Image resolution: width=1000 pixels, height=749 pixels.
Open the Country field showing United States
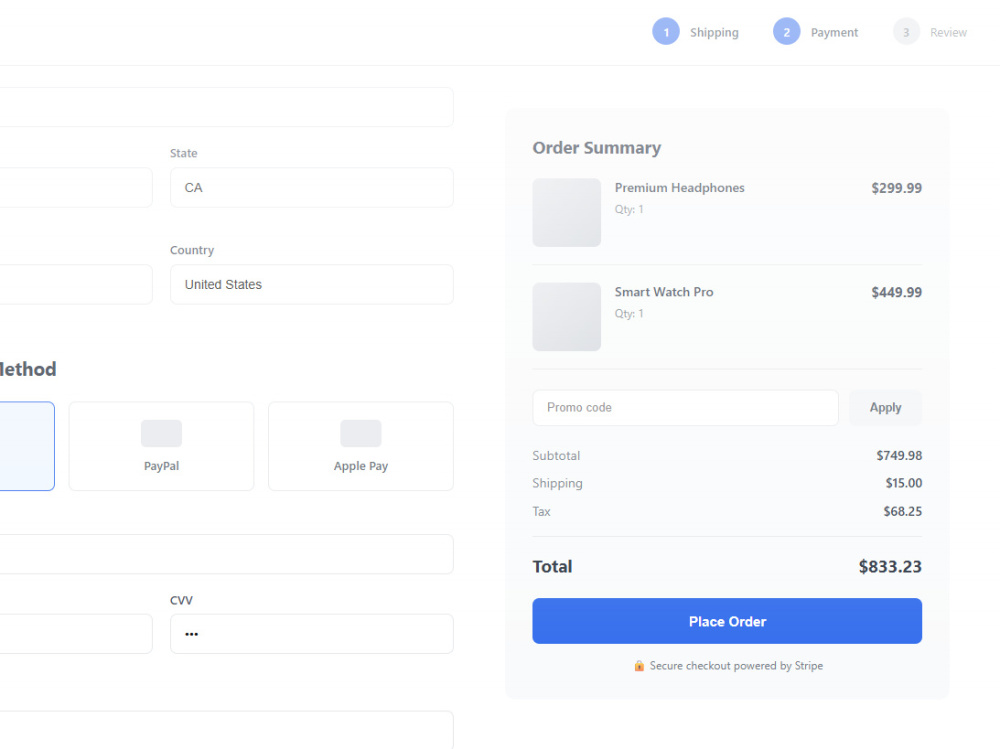click(312, 285)
